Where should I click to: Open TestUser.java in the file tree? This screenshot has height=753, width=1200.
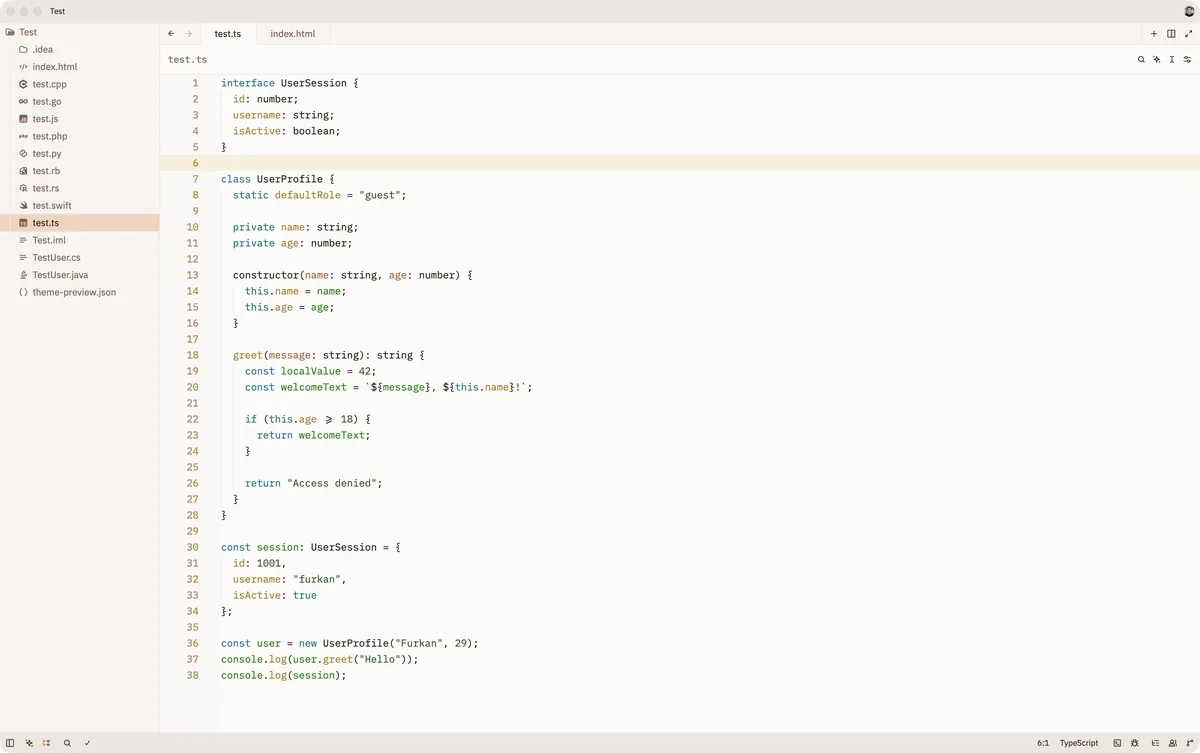pos(80,275)
